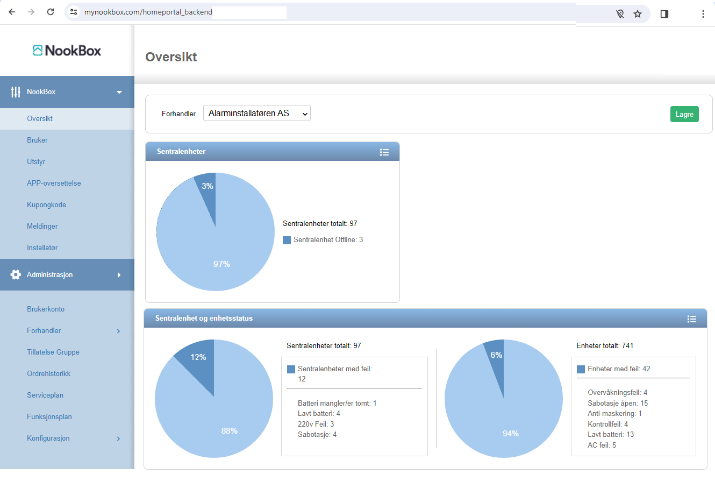Open Meldinger in the sidebar
Image resolution: width=715 pixels, height=481 pixels.
(x=42, y=226)
